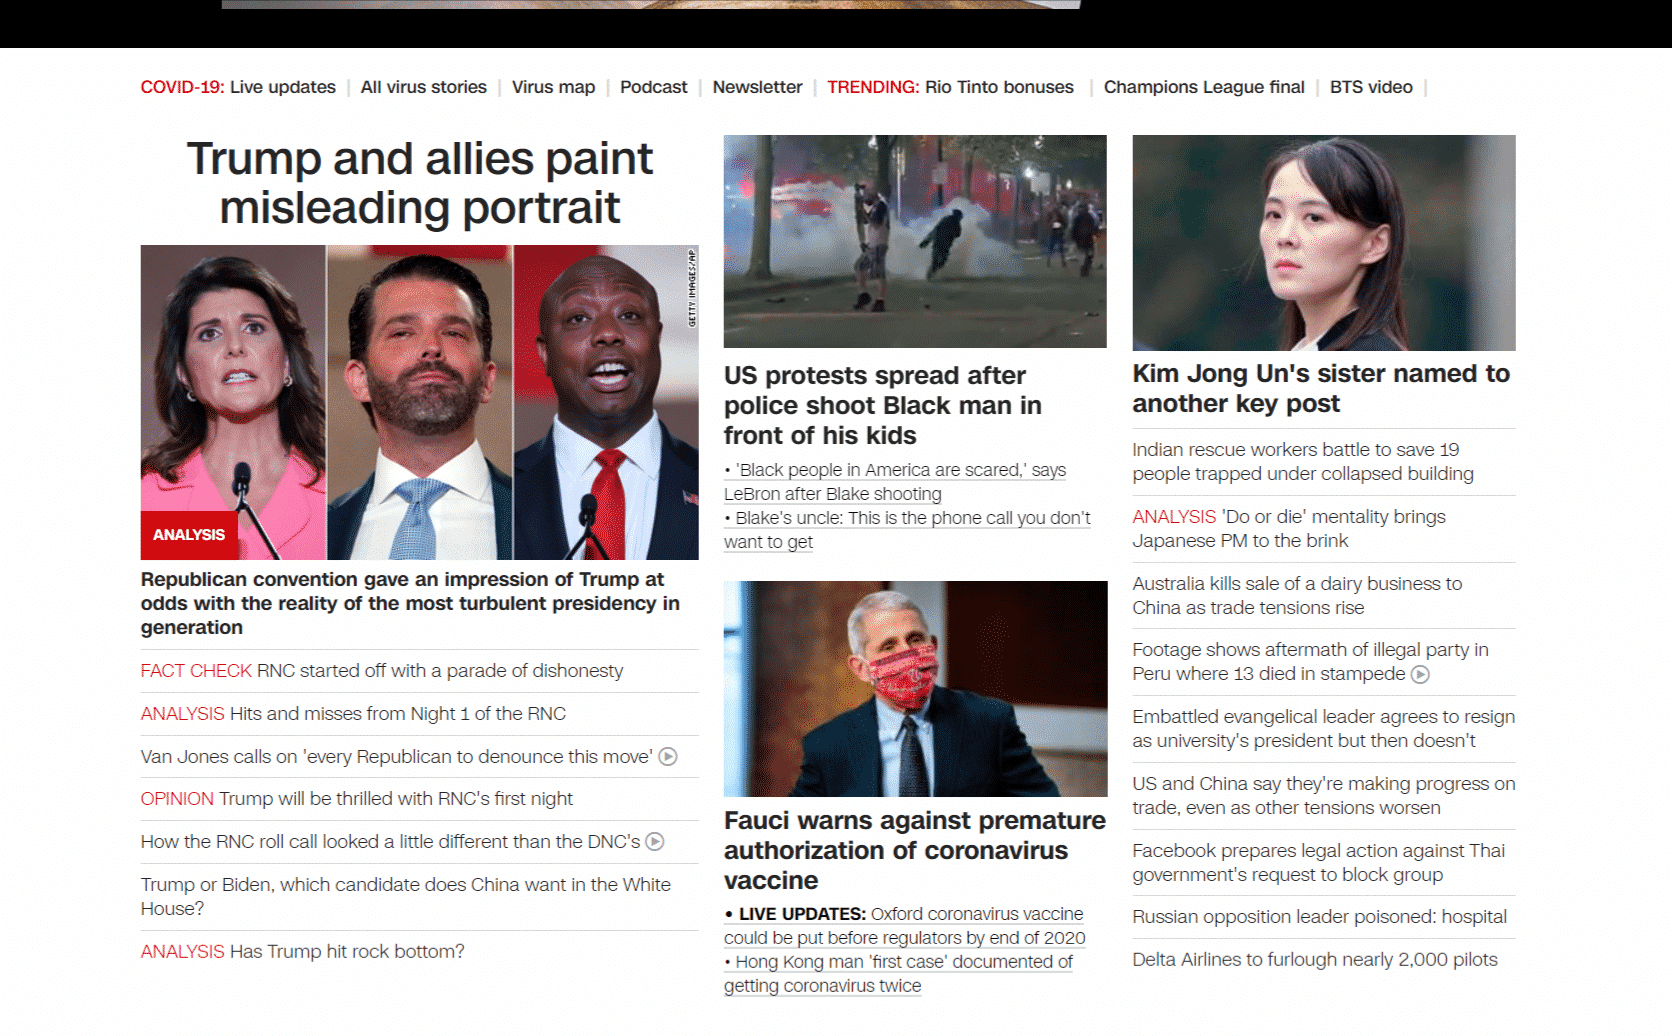The width and height of the screenshot is (1672, 1036).
Task: Open the Podcast link
Action: point(653,87)
